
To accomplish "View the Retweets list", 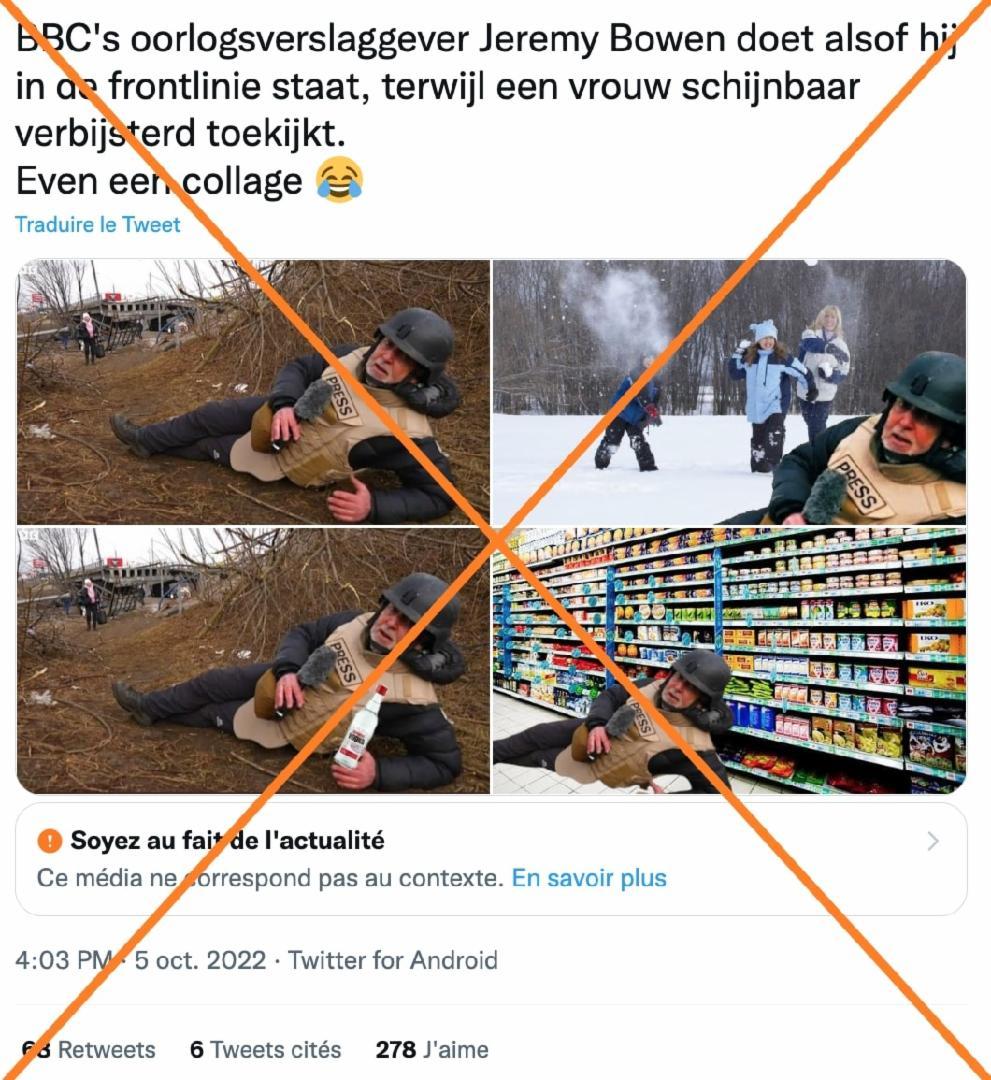I will [x=89, y=1050].
